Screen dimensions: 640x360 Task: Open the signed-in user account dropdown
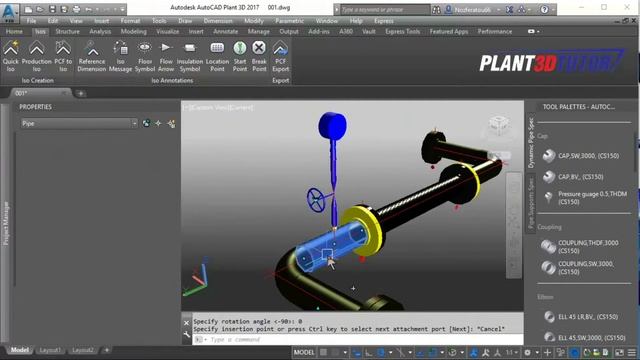(473, 9)
